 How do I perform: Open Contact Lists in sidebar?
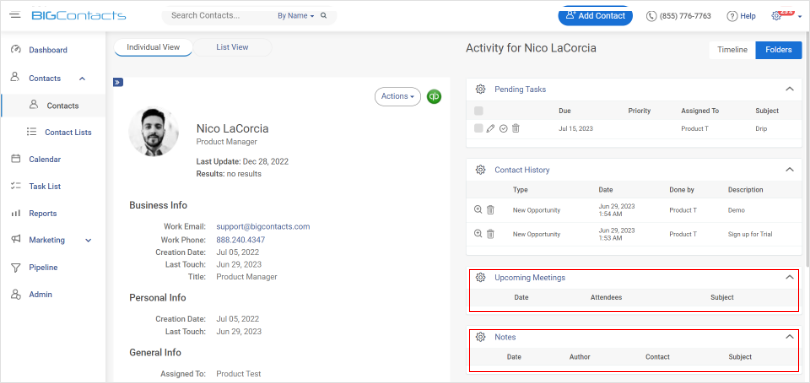pyautogui.click(x=68, y=132)
